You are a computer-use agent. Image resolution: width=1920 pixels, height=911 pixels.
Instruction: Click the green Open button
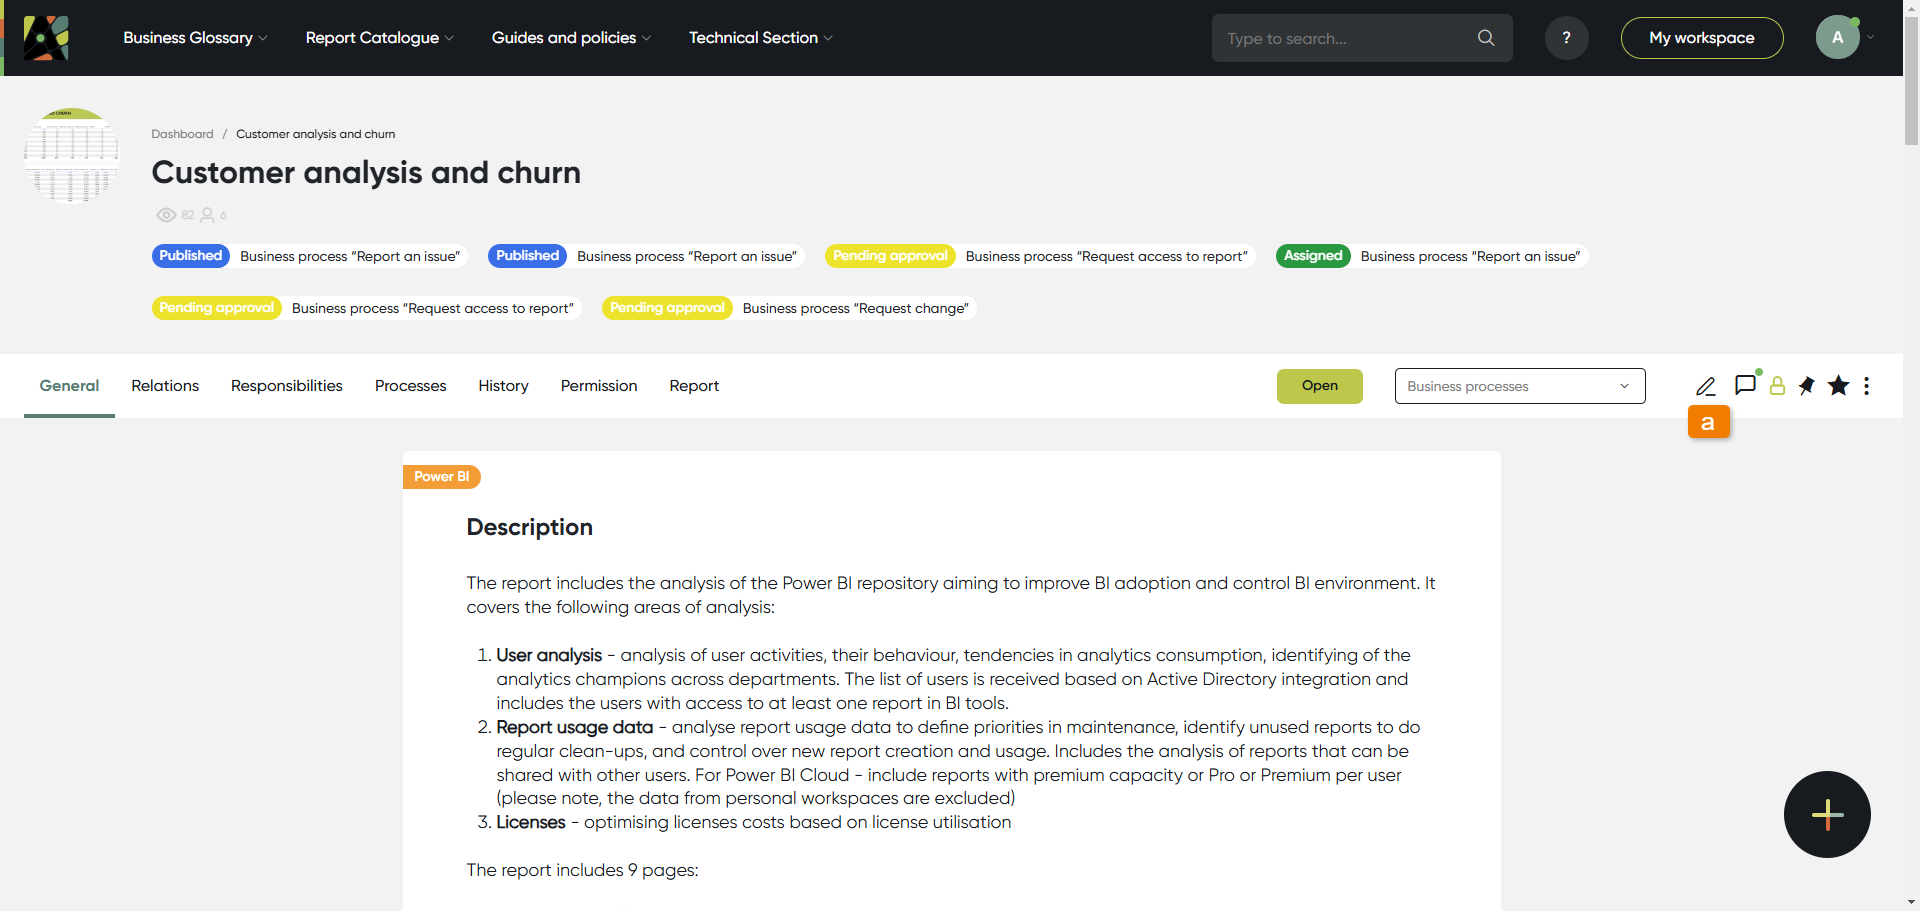(x=1319, y=386)
